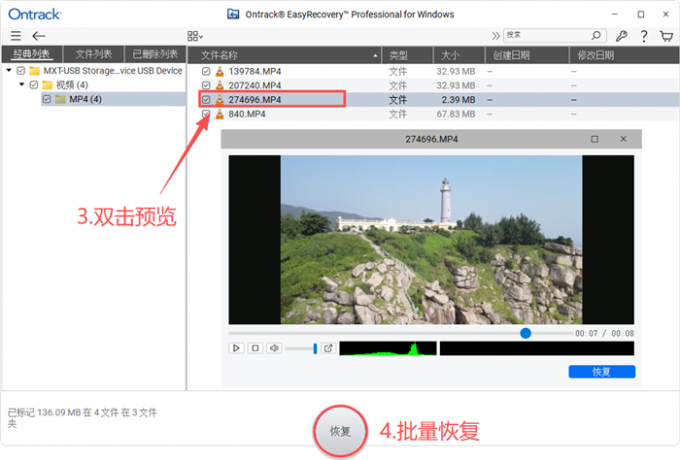
Task: Click the VLC icon of 274696.MP4
Action: [x=220, y=100]
